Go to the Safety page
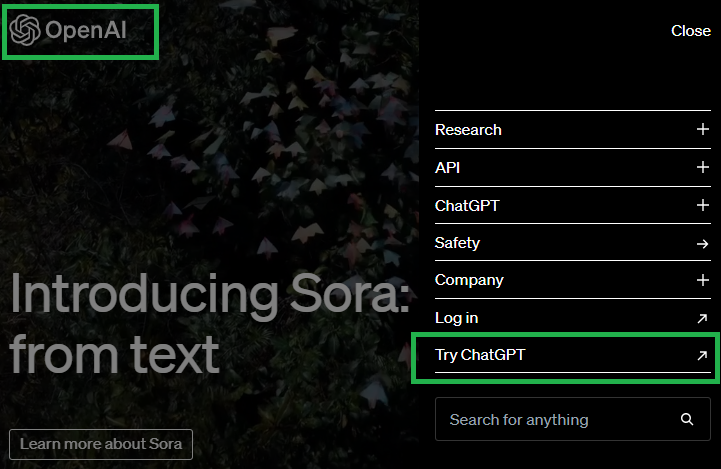The image size is (721, 469). 457,243
